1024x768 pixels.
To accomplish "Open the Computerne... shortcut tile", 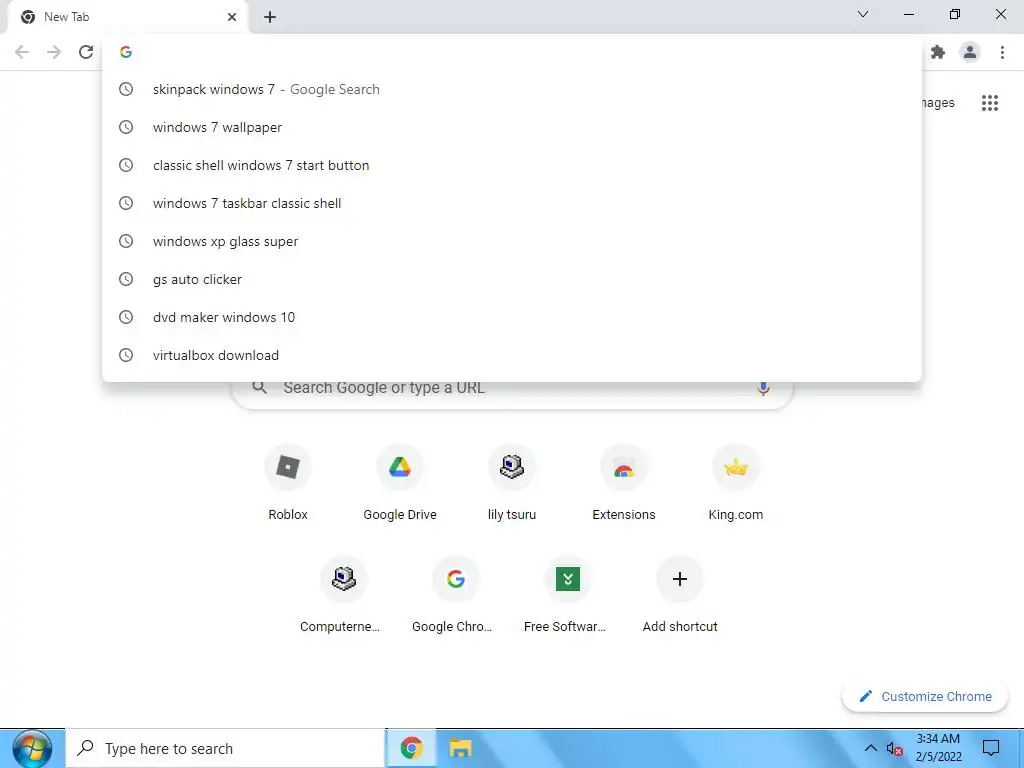I will point(344,596).
